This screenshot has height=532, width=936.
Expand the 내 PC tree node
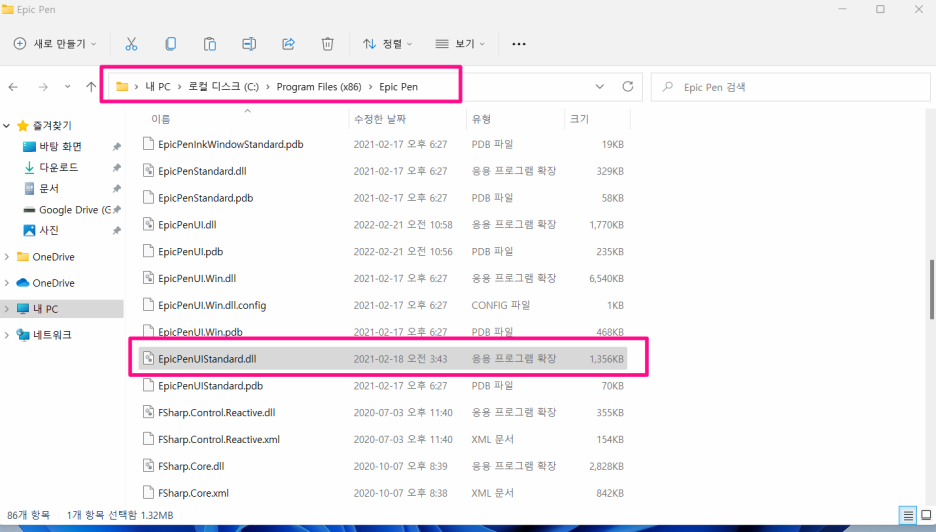(x=7, y=309)
